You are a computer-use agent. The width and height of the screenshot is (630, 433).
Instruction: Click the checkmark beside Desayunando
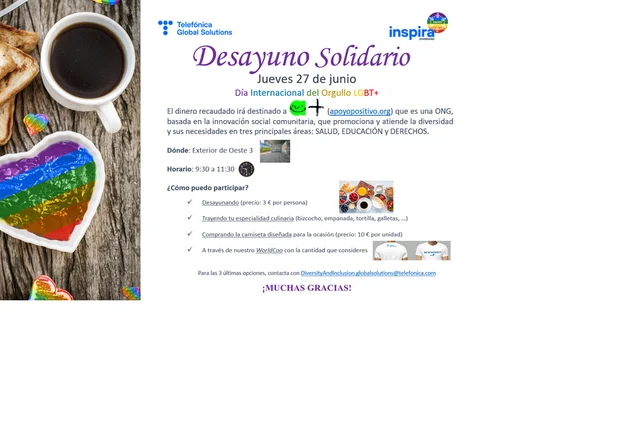pos(189,202)
